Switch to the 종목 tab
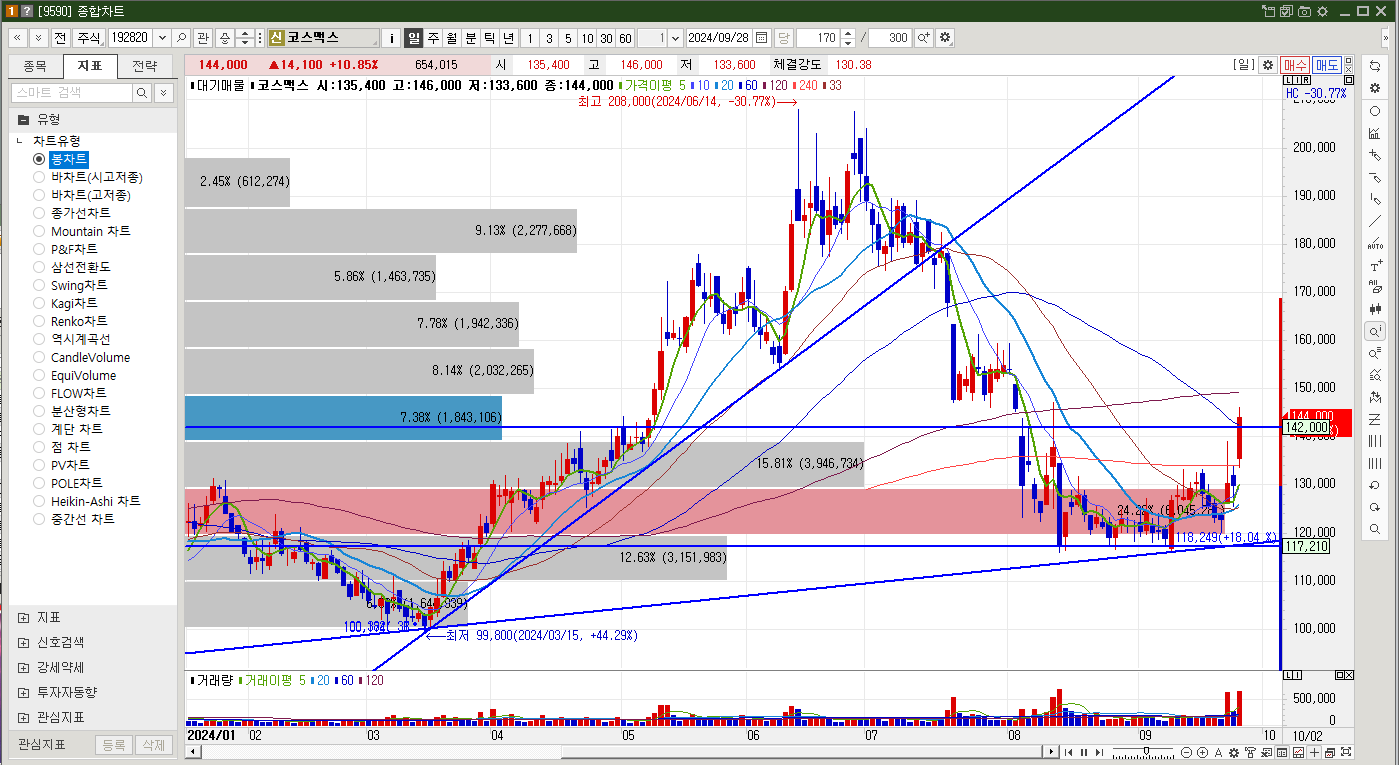Viewport: 1399px width, 765px height. coord(35,67)
